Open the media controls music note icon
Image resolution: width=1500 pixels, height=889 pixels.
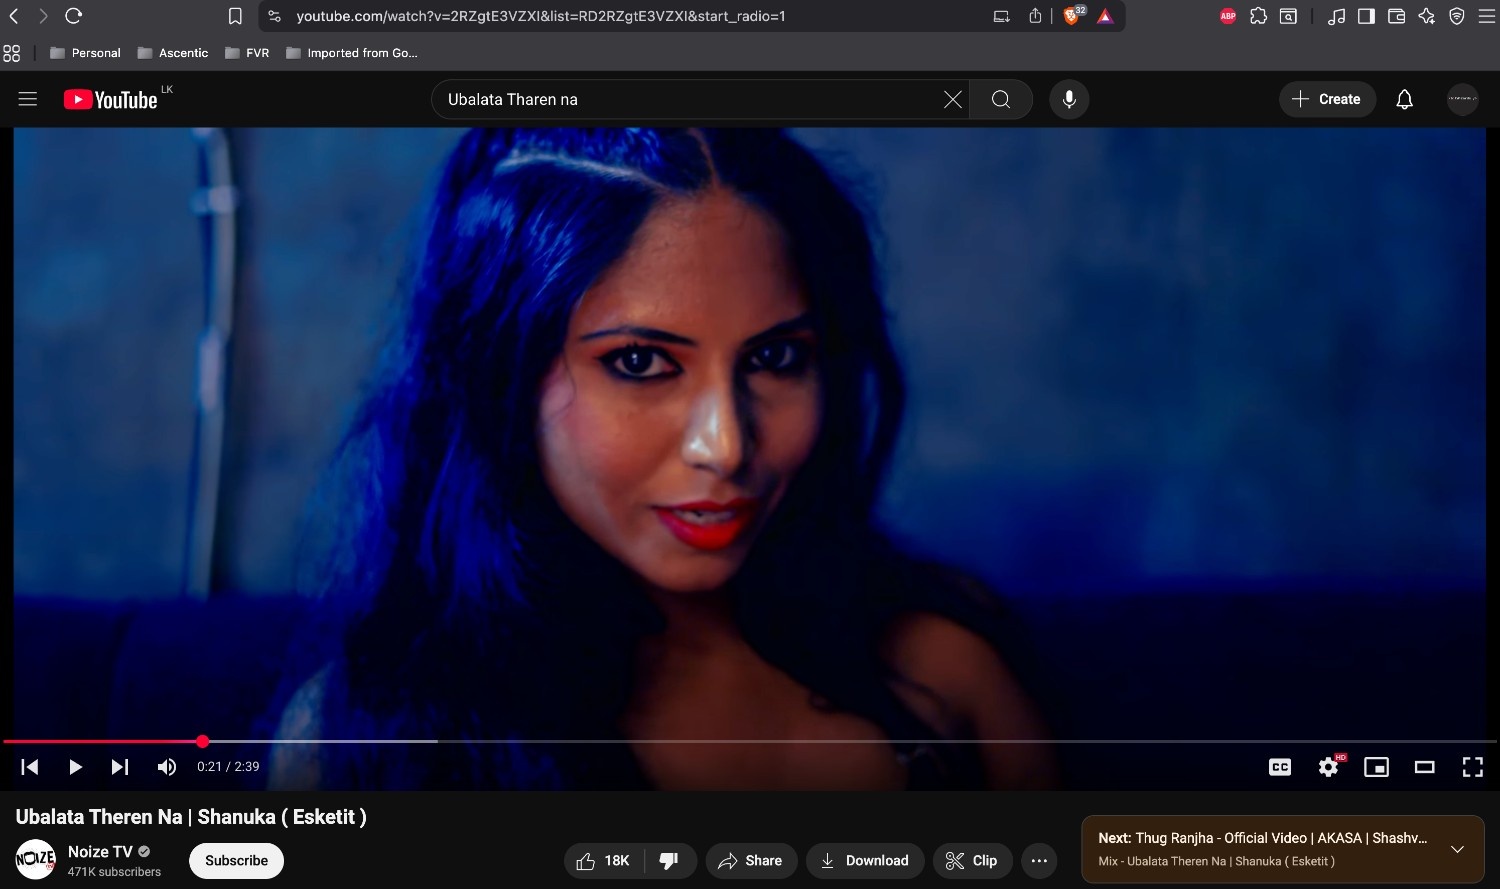pos(1336,16)
